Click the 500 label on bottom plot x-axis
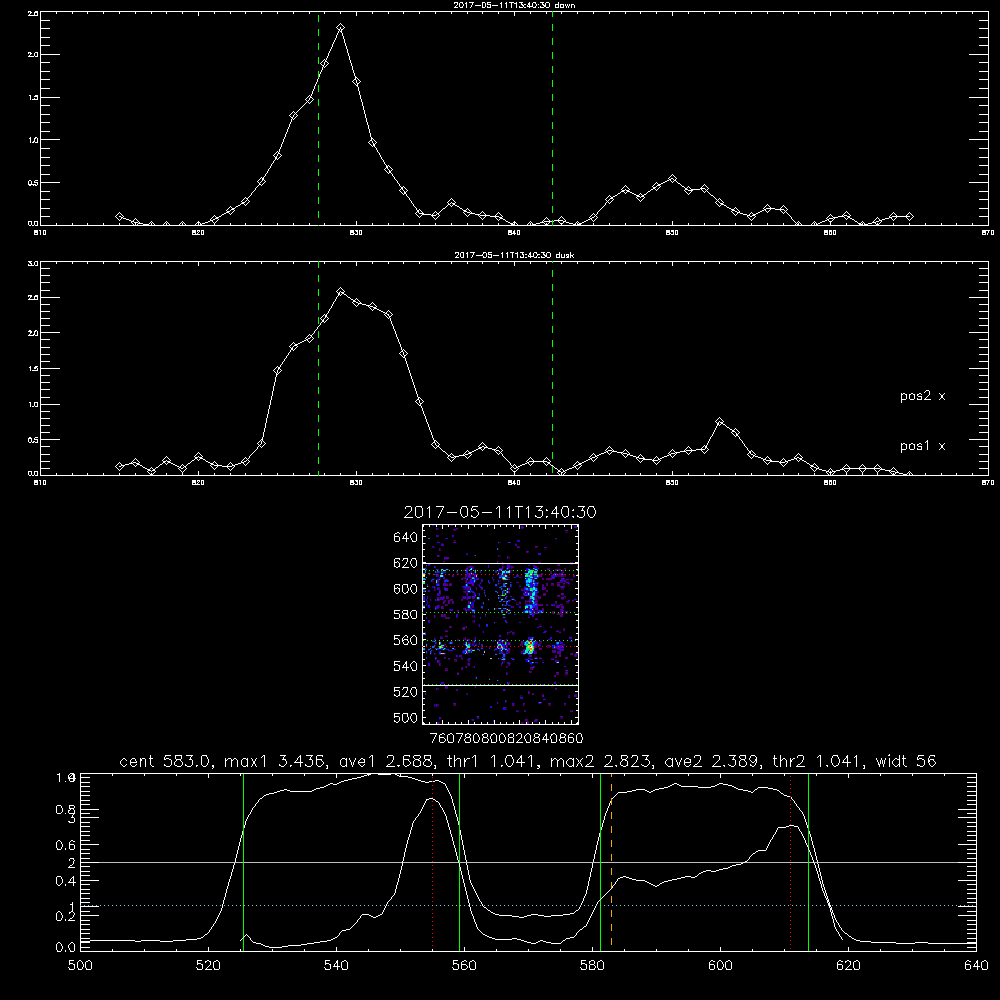Image resolution: width=1000 pixels, height=1000 pixels. pyautogui.click(x=80, y=965)
